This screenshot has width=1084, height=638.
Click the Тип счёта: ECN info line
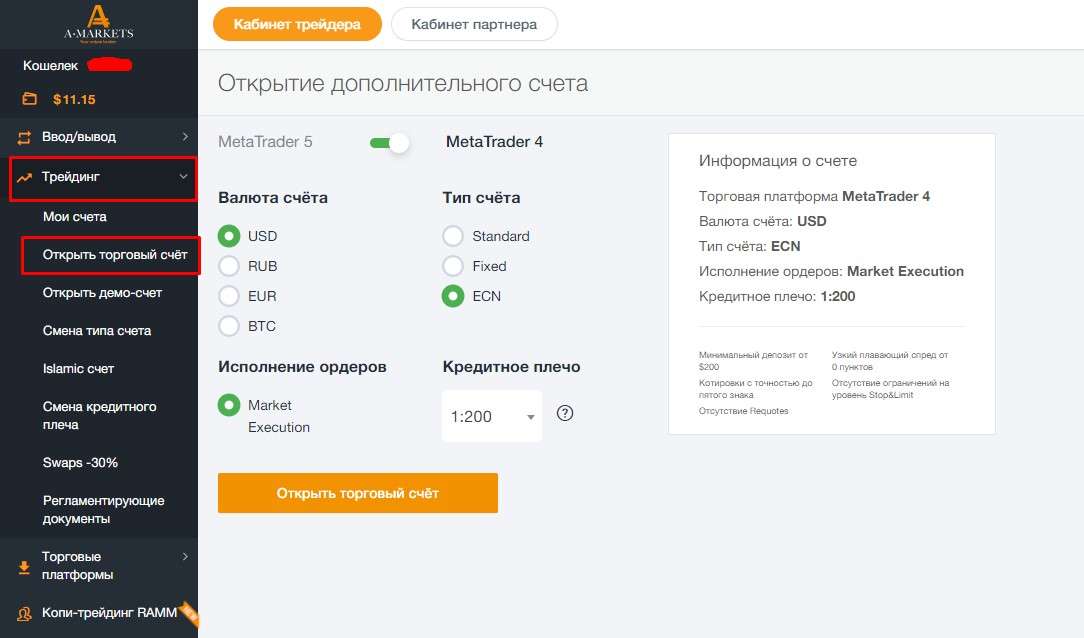pos(749,246)
